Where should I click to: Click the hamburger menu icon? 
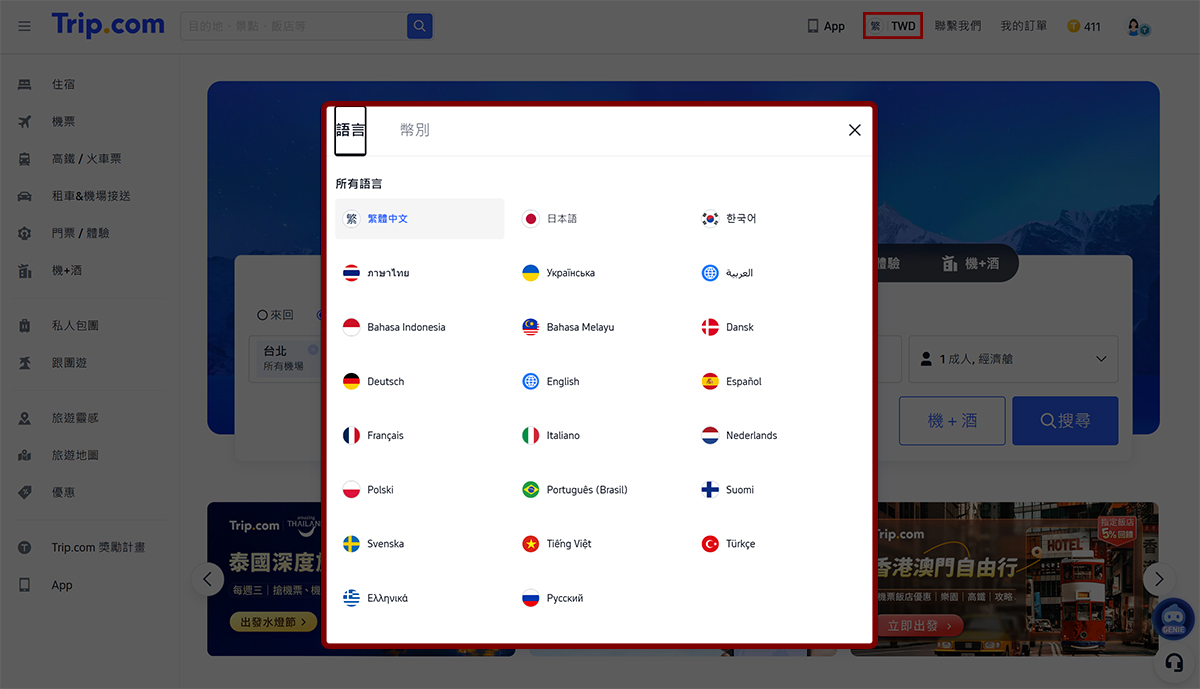tap(24, 26)
